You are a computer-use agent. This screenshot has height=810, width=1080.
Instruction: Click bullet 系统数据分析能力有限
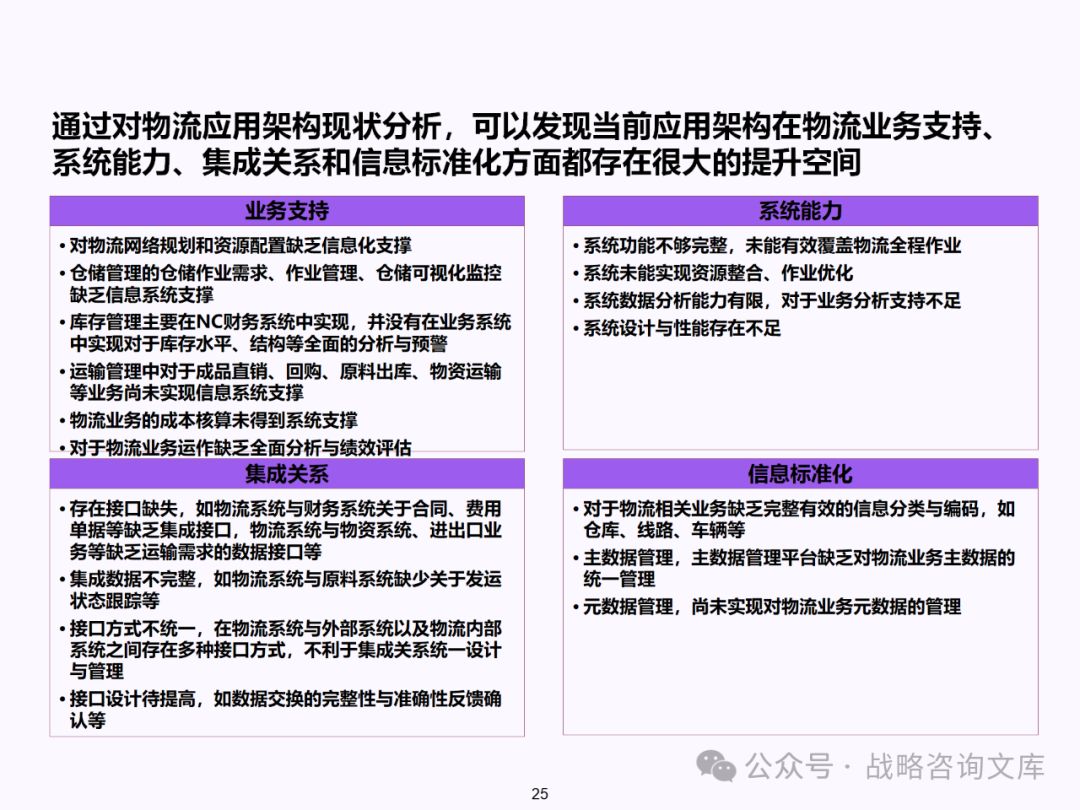pos(767,300)
